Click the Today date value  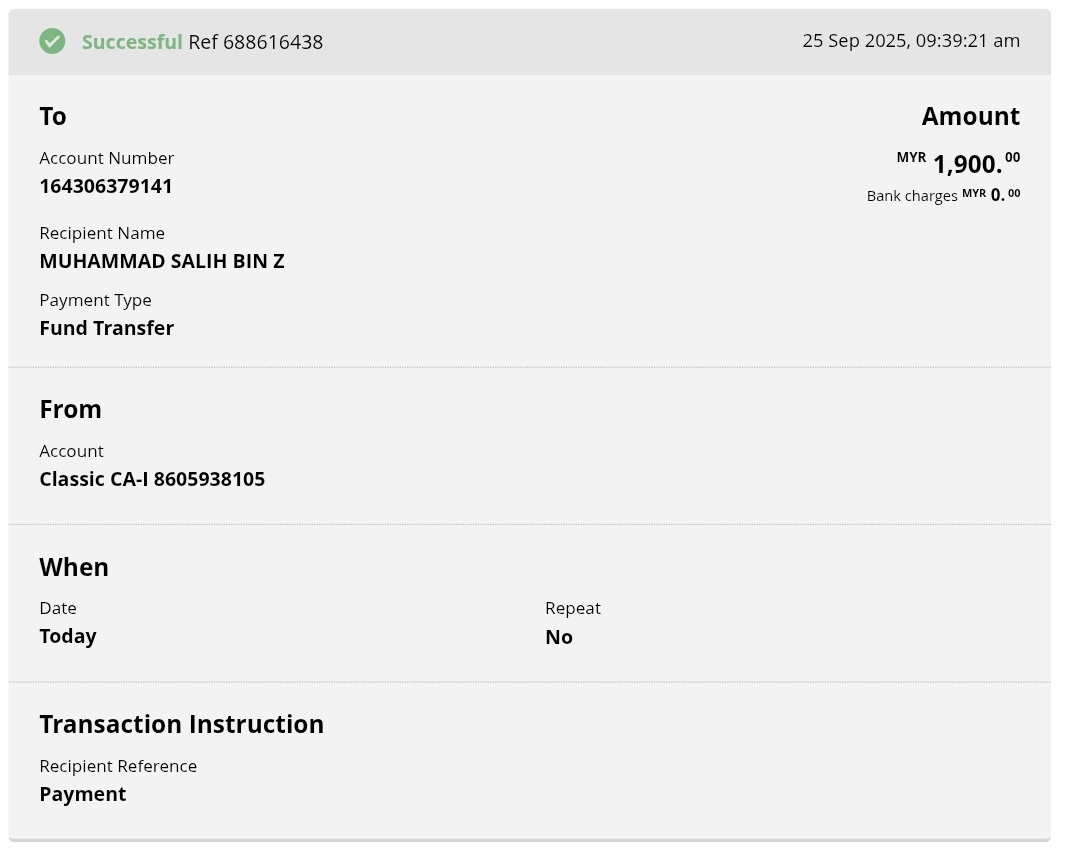point(68,636)
